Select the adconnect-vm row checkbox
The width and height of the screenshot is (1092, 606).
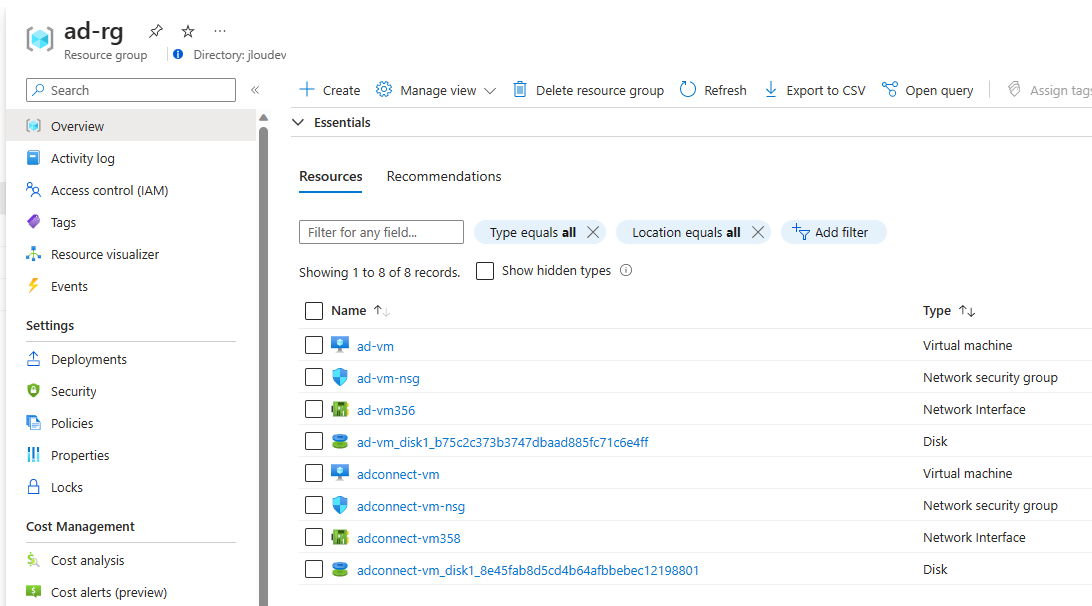[314, 474]
